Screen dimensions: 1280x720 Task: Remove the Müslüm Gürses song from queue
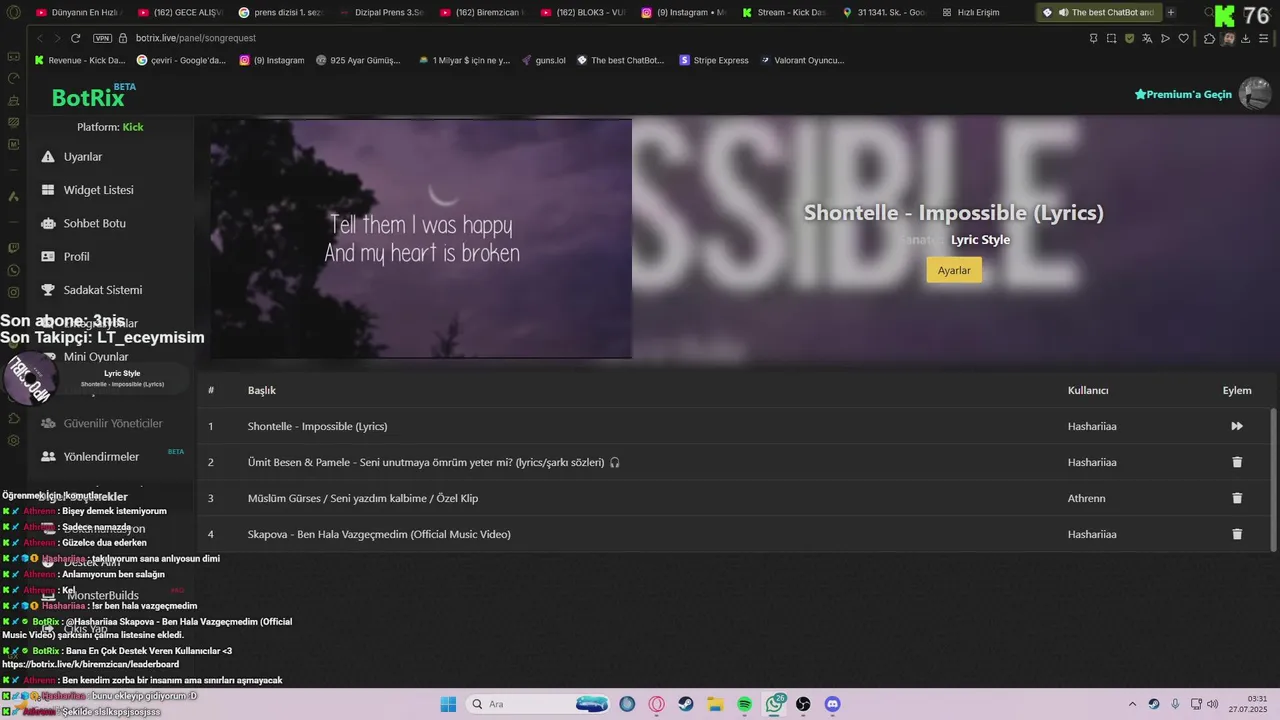[1237, 498]
